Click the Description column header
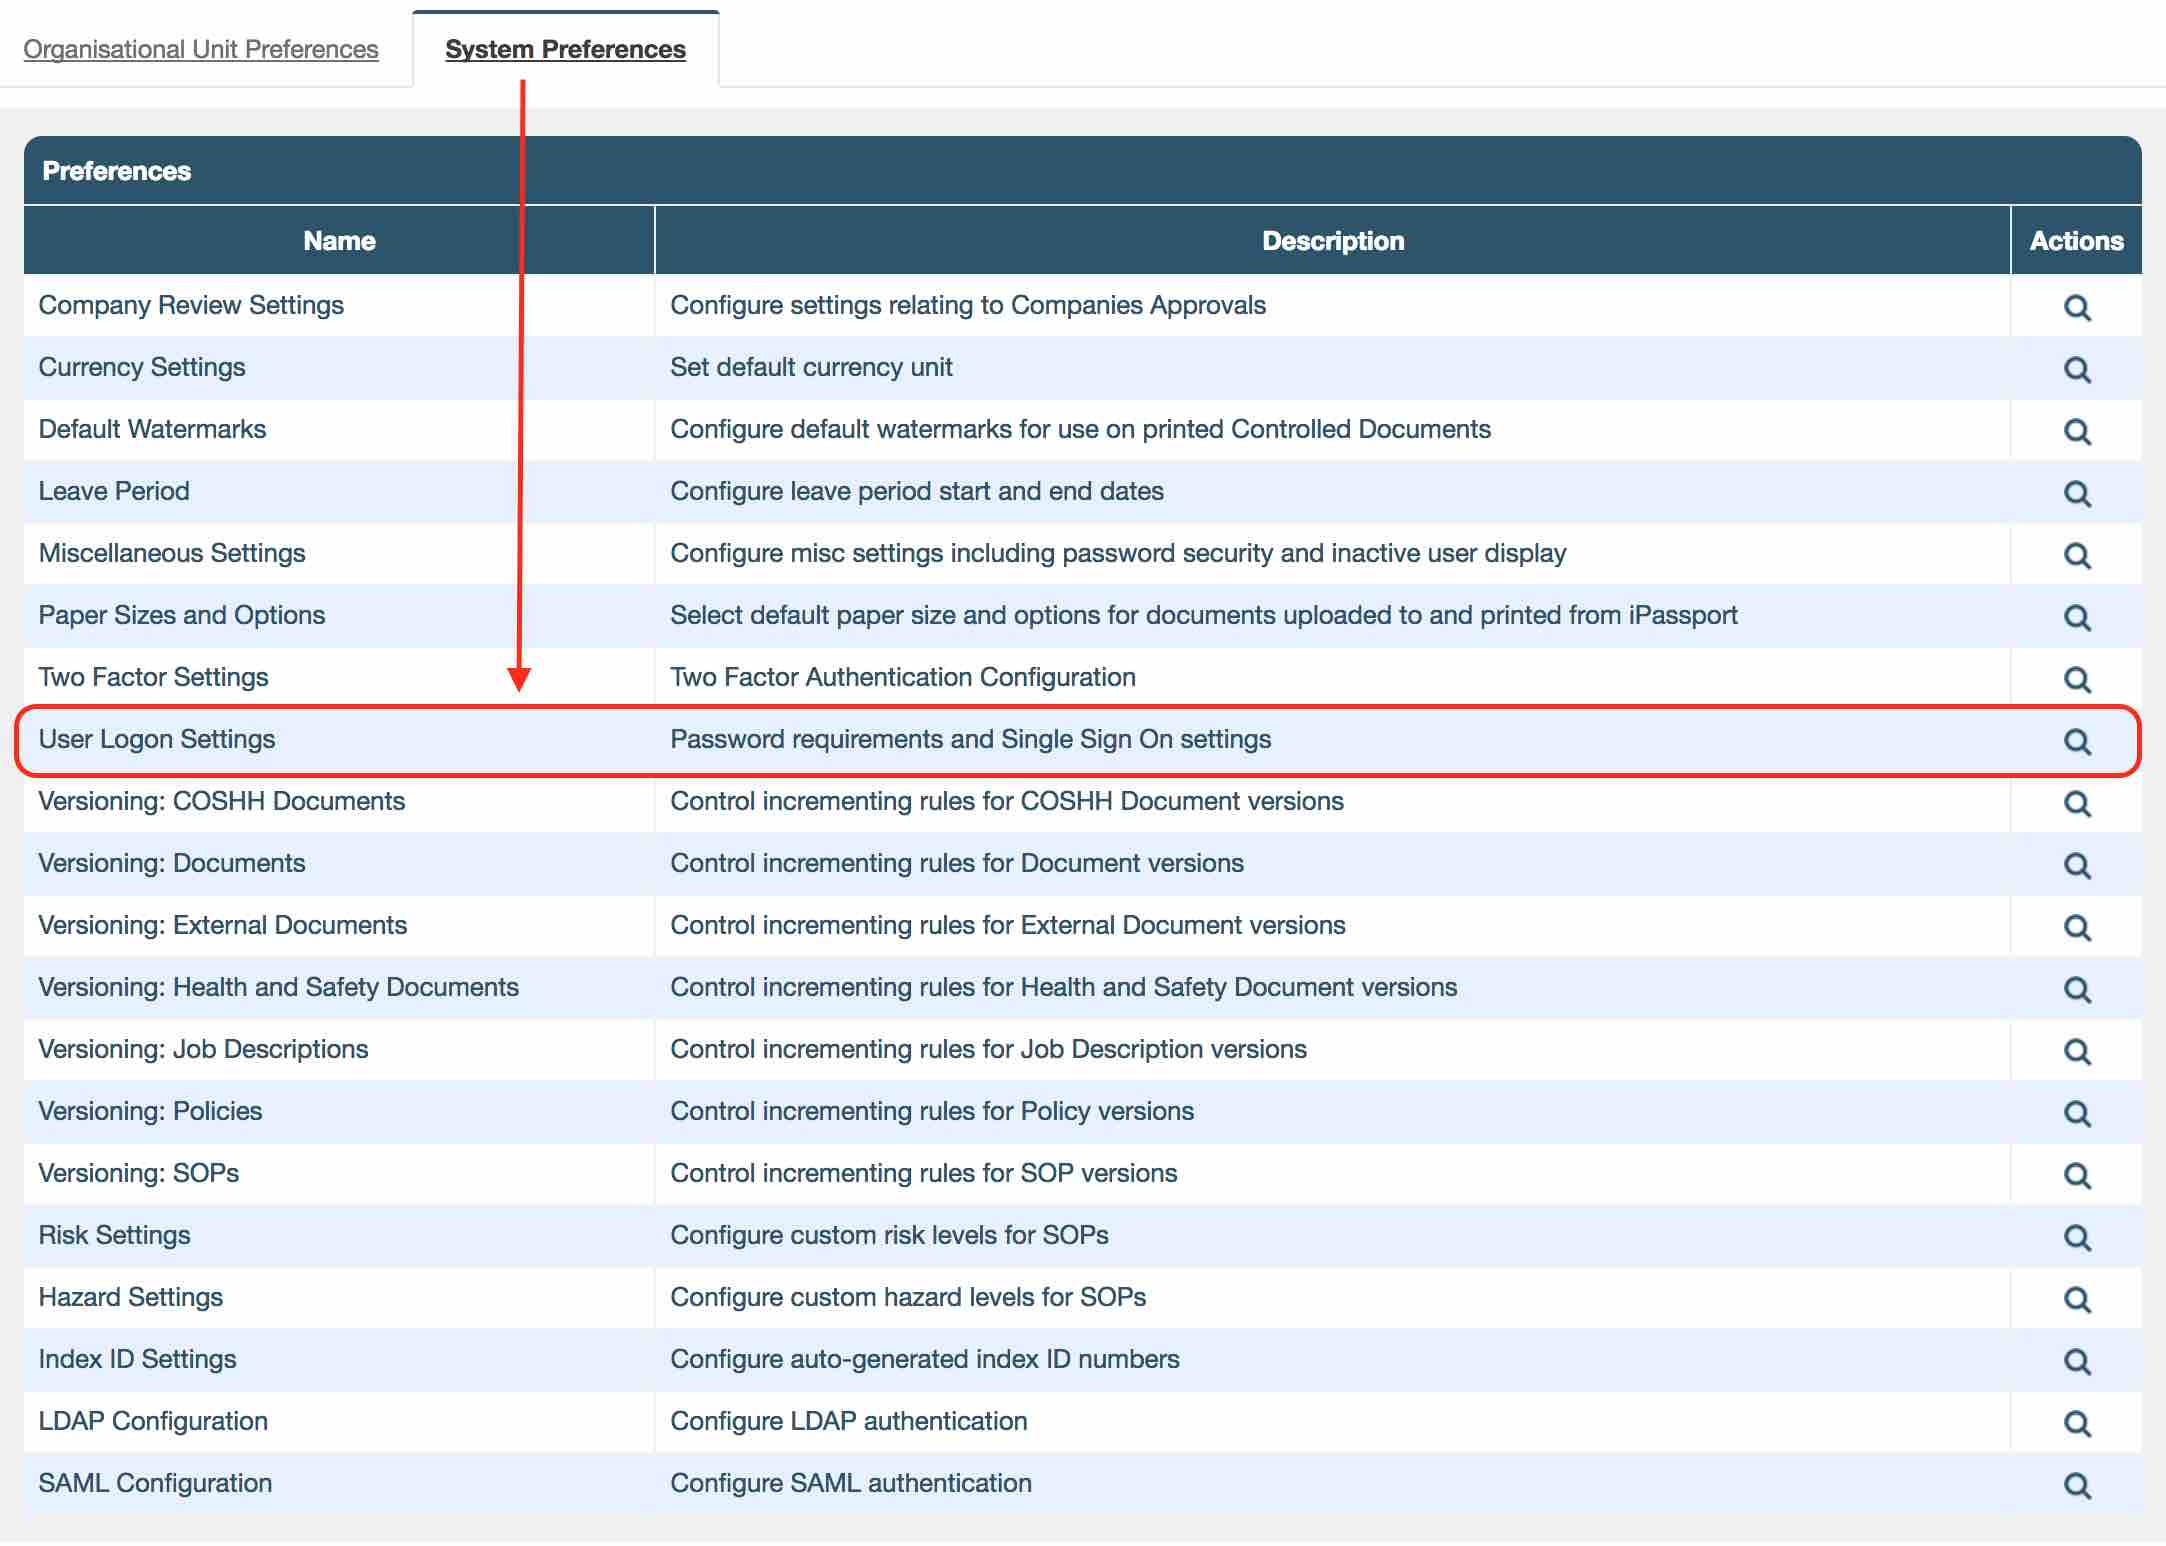The image size is (2166, 1546). (x=1332, y=241)
